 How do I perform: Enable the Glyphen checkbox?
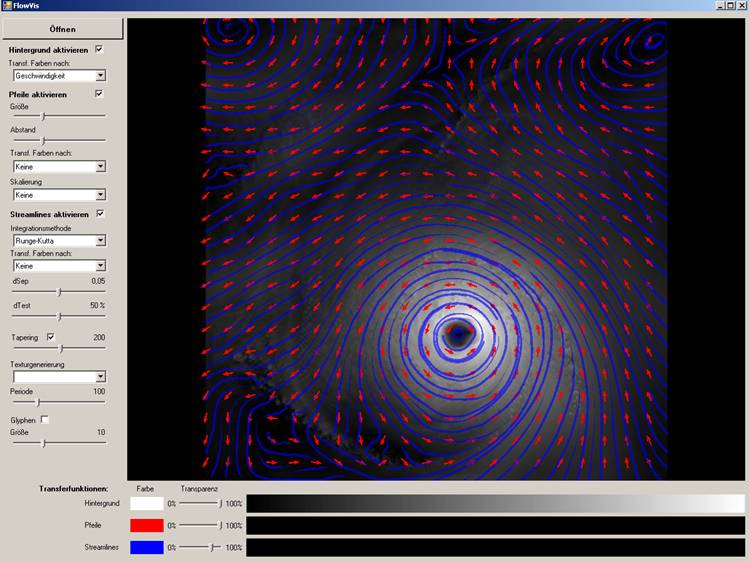coord(44,419)
